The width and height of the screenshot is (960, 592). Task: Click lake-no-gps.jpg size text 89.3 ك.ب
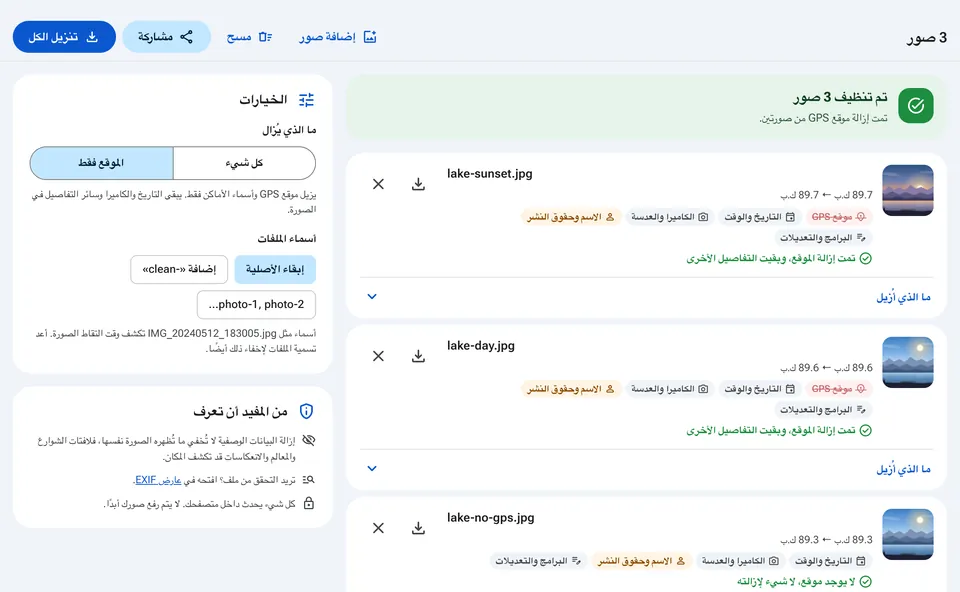(x=827, y=539)
